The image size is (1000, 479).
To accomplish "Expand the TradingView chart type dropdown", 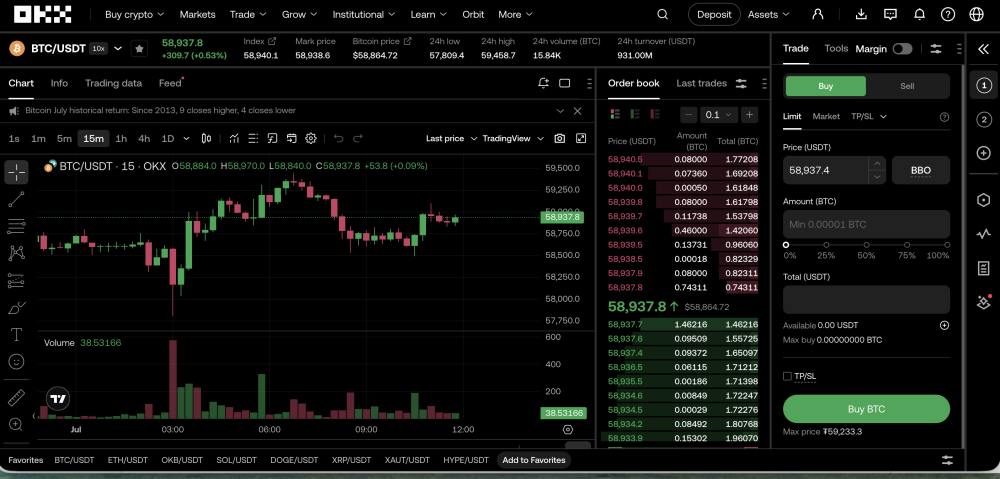I will click(x=513, y=138).
